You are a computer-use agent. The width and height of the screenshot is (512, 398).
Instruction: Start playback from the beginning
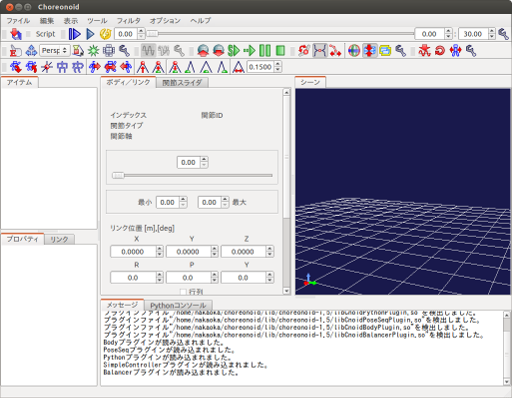75,34
